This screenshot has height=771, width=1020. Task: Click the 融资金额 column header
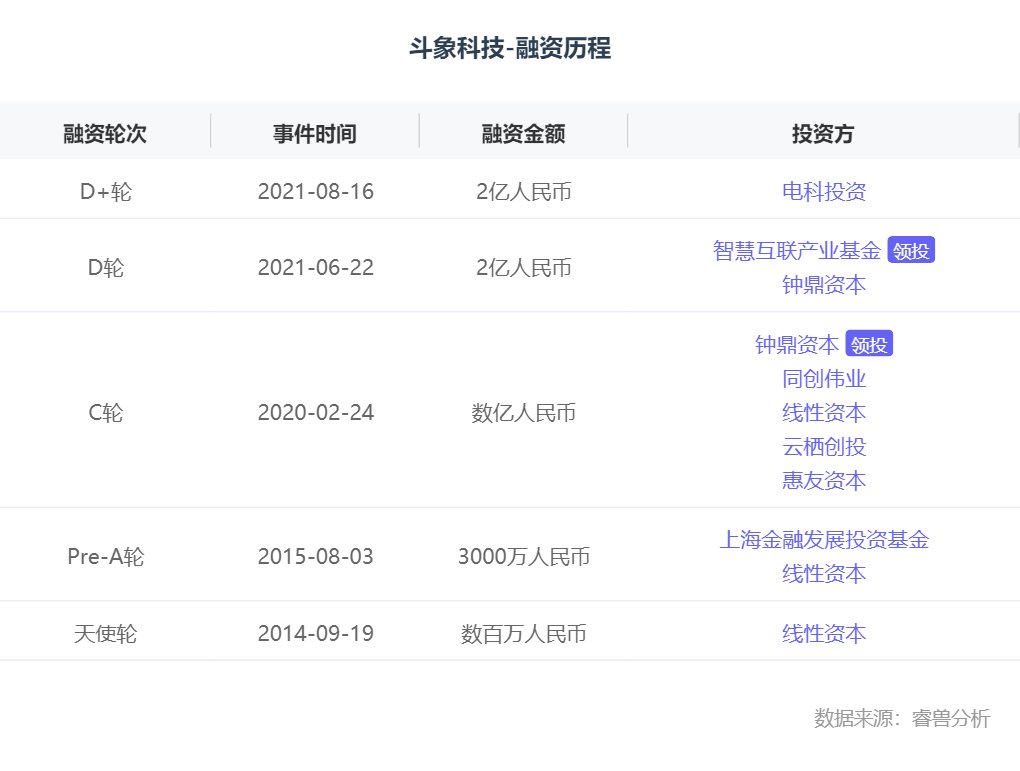pyautogui.click(x=524, y=133)
